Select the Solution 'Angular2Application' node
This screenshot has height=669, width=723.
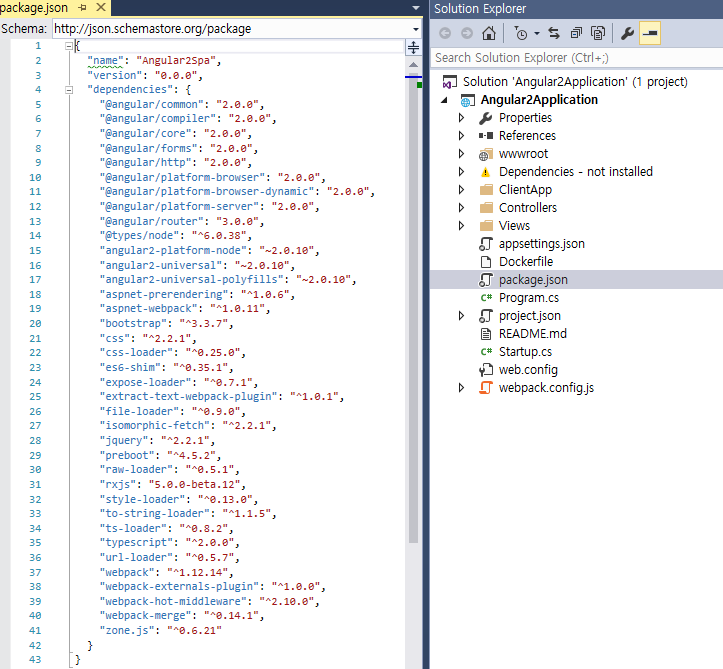(575, 82)
